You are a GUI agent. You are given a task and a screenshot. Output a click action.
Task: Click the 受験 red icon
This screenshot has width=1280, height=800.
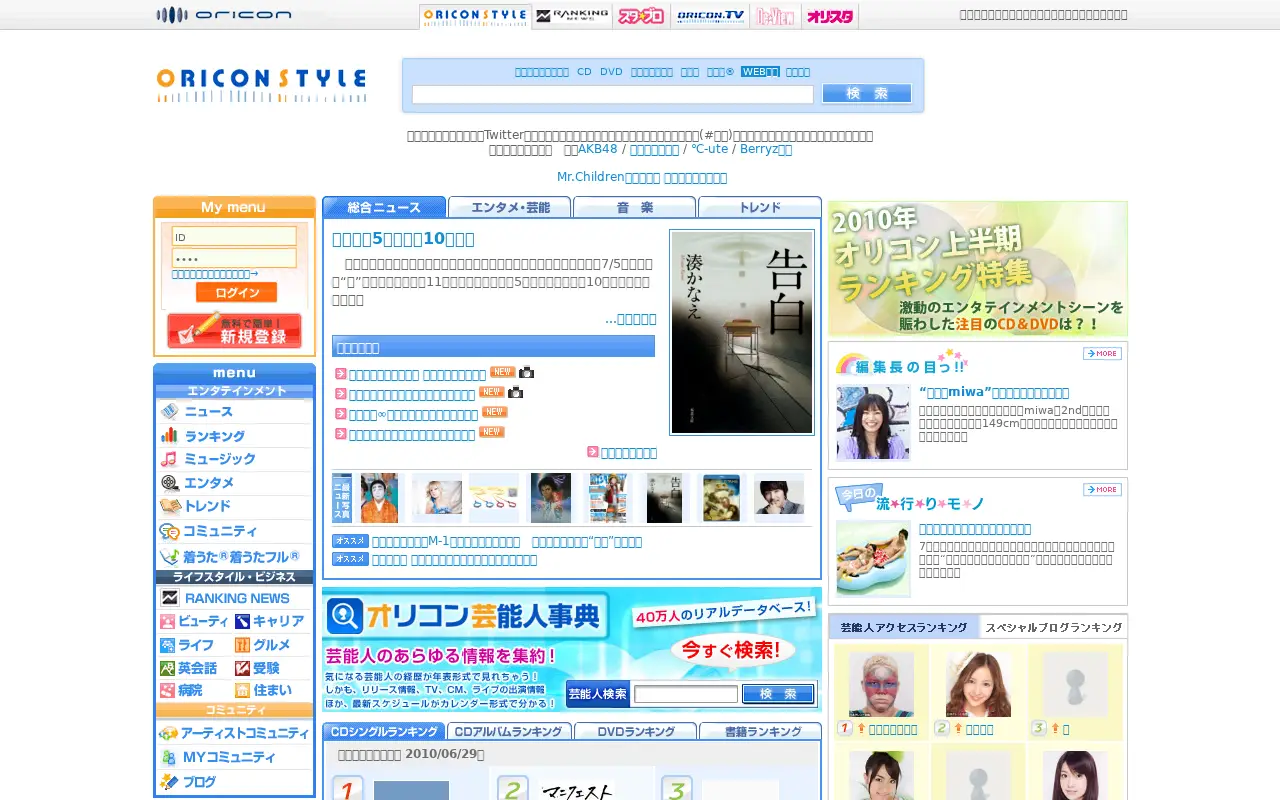tap(242, 668)
